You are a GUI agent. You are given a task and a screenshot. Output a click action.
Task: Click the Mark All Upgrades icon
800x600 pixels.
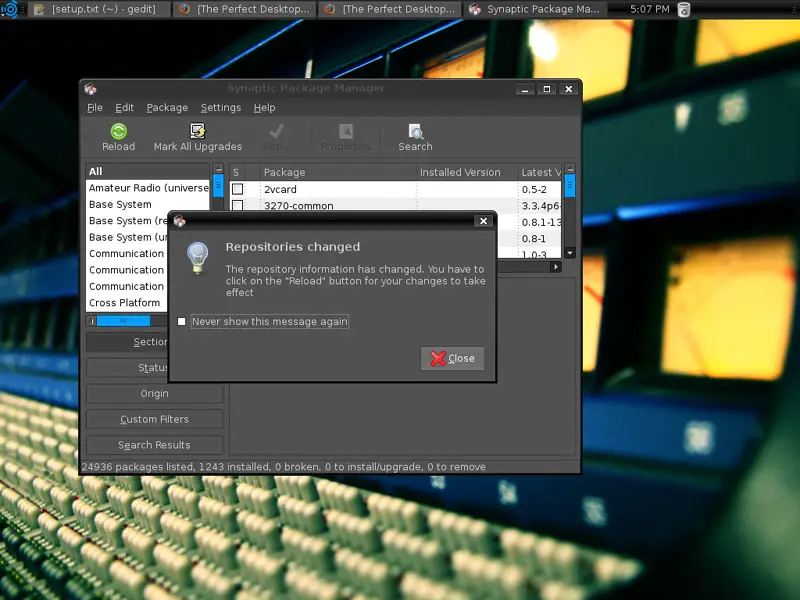(197, 132)
